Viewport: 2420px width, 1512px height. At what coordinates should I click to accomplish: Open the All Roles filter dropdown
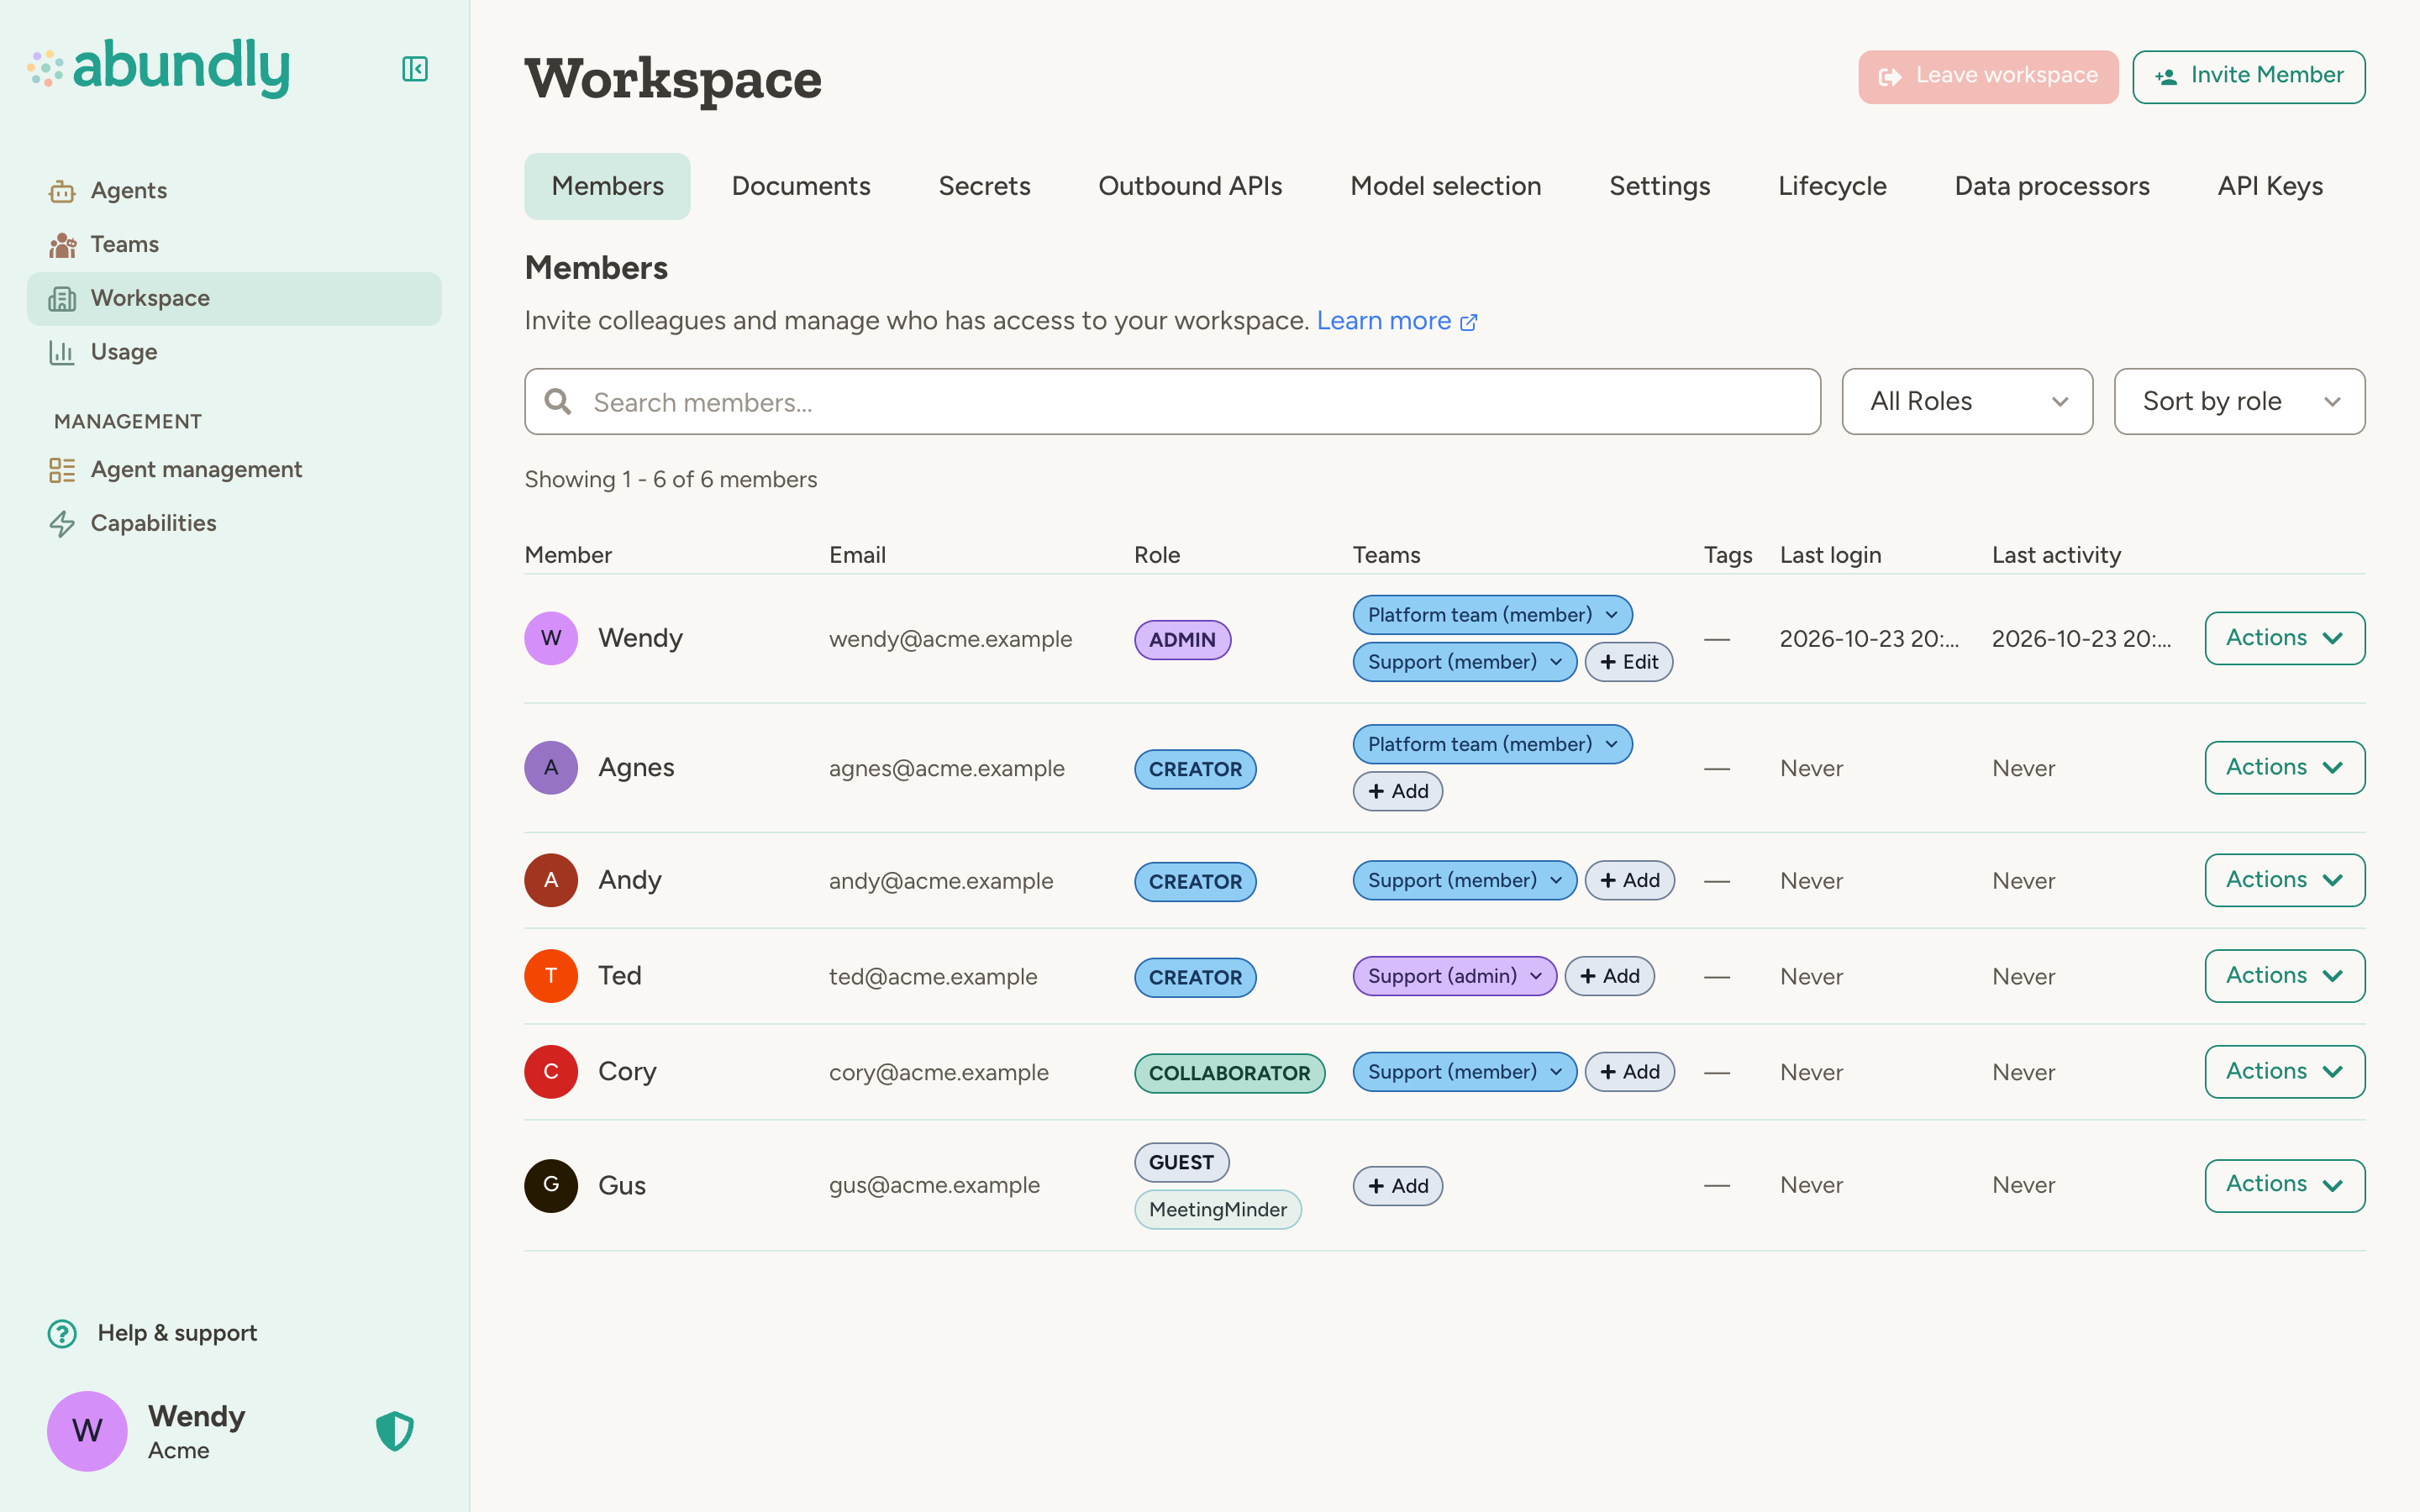point(1967,402)
